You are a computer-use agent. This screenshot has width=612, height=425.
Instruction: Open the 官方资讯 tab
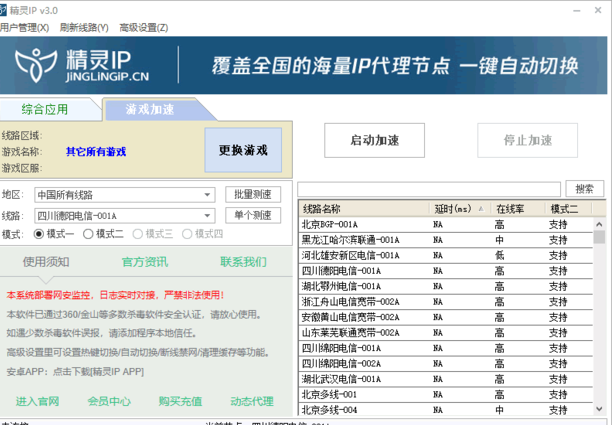[x=145, y=262]
